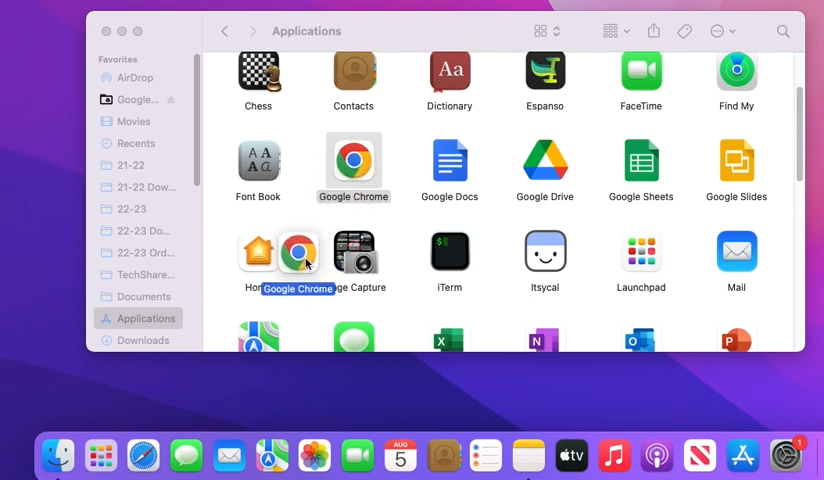
Task: Click the Finder search magnifier
Action: pyautogui.click(x=783, y=32)
